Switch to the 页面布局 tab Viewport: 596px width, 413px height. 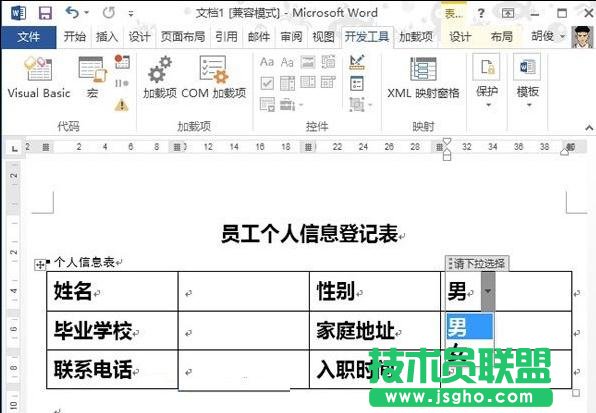(x=183, y=36)
